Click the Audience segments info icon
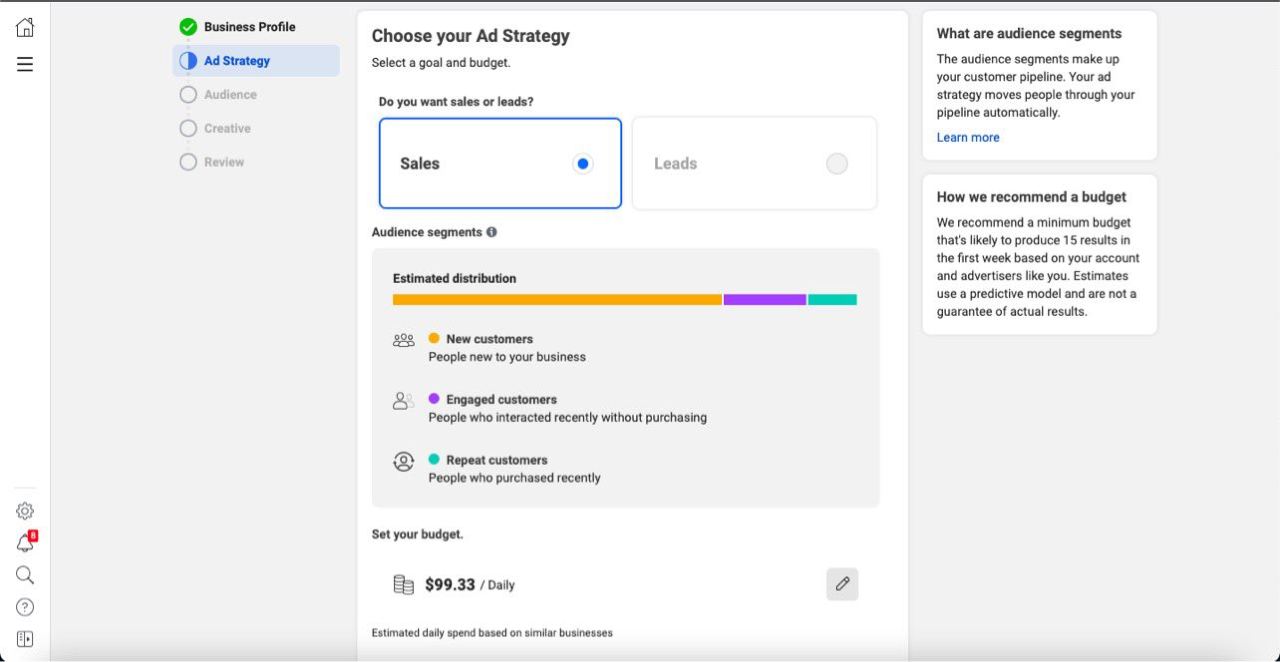The width and height of the screenshot is (1280, 662). (x=491, y=232)
